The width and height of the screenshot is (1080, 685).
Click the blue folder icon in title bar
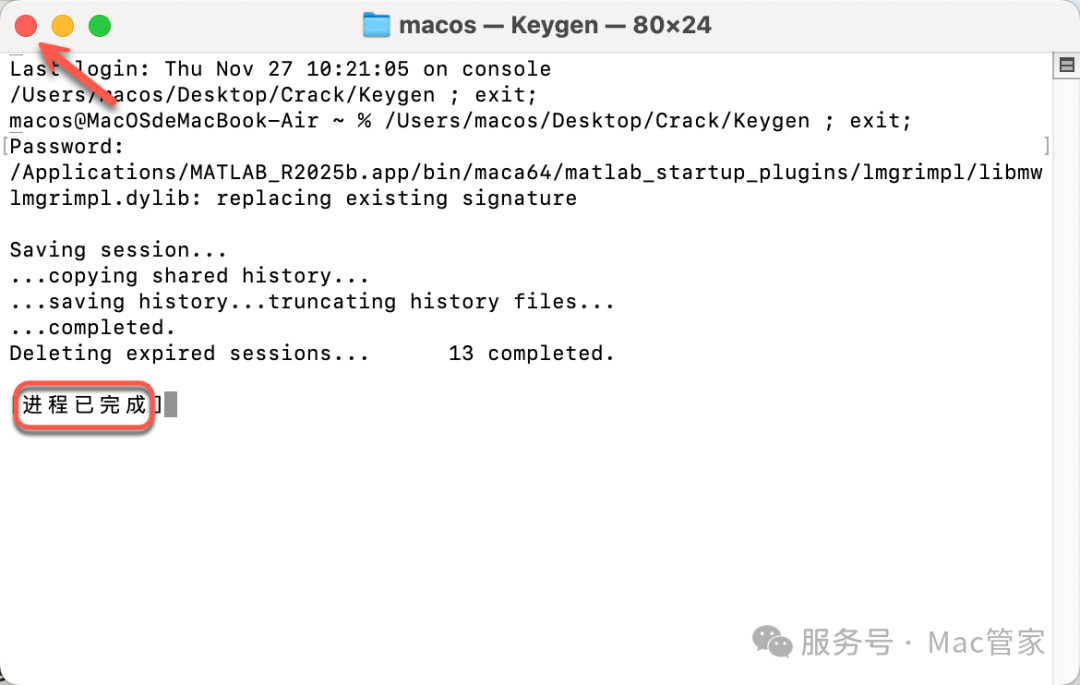point(376,25)
